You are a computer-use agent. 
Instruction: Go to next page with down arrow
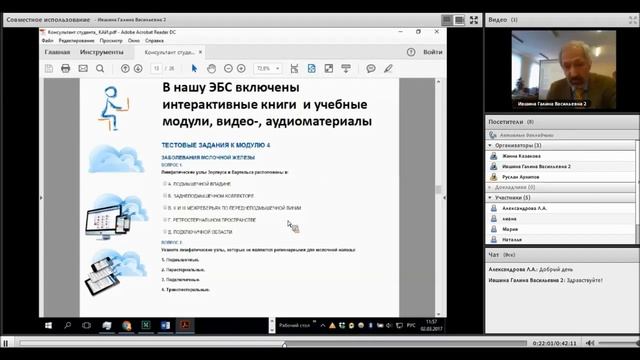(138, 69)
